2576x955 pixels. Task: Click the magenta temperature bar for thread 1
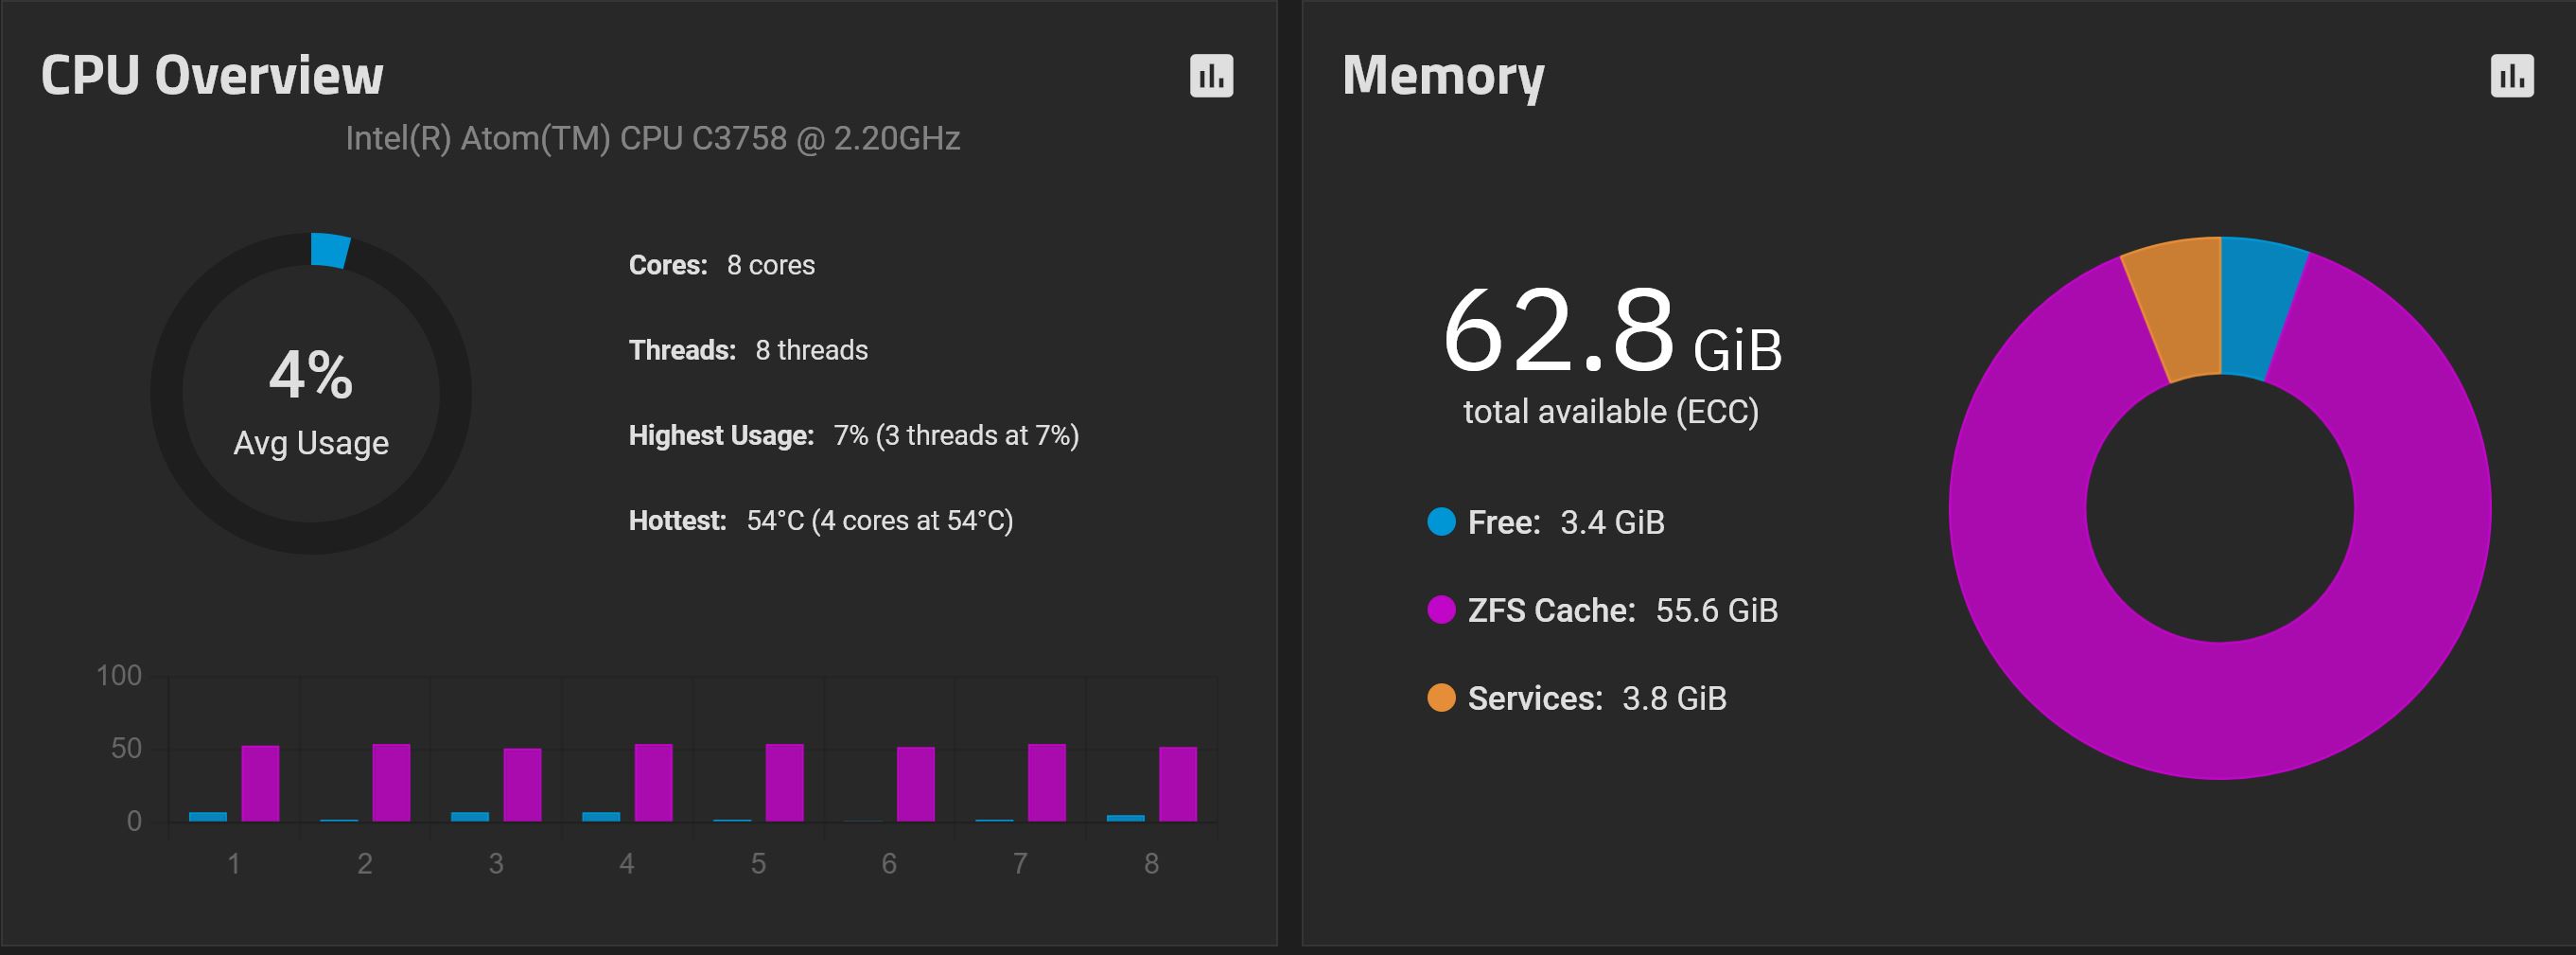(x=260, y=783)
